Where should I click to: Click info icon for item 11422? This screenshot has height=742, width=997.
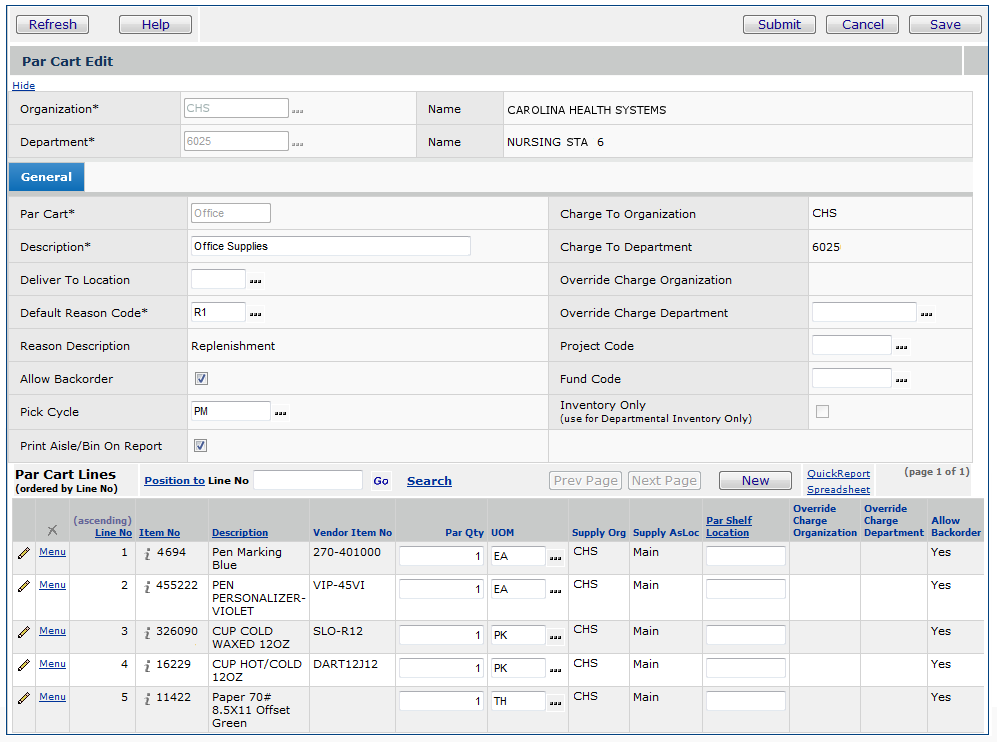coord(147,698)
